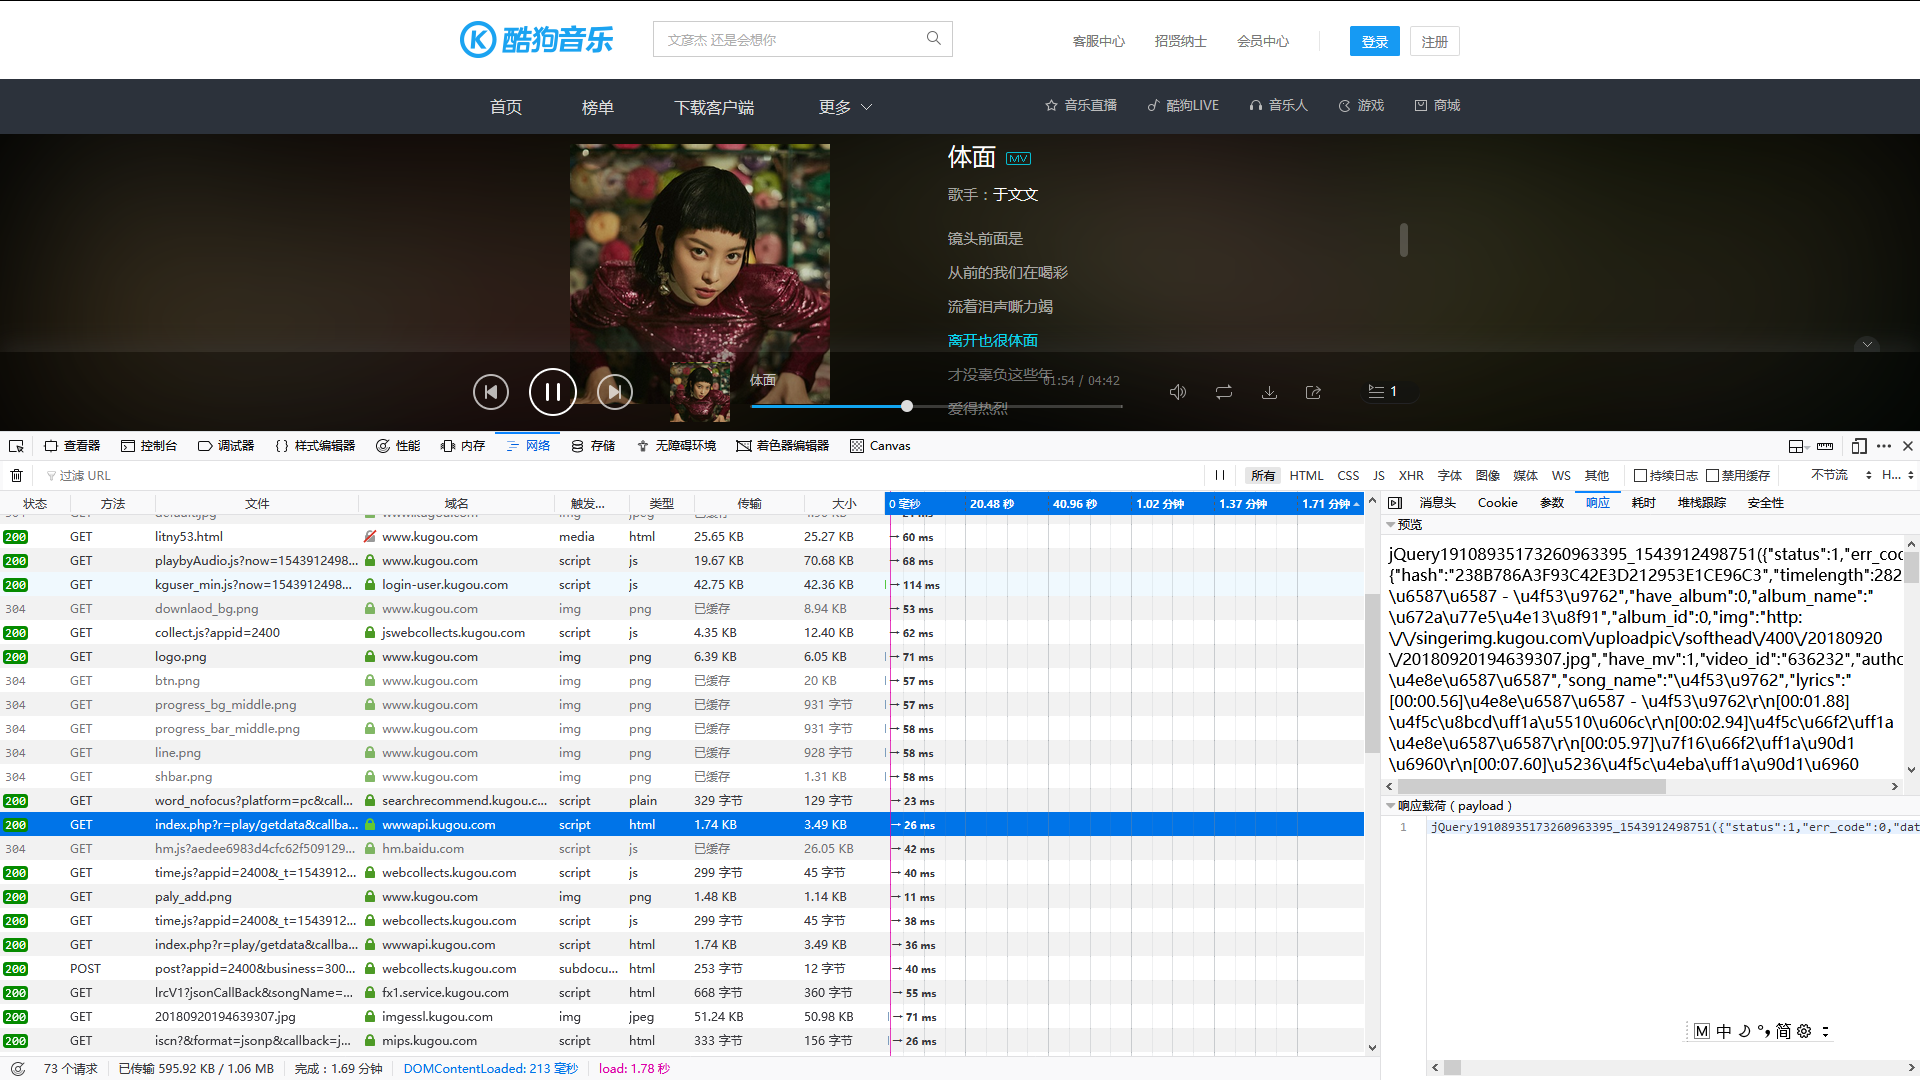Click the lyrics panel scrollbar
1920x1080 pixels.
(x=1404, y=240)
